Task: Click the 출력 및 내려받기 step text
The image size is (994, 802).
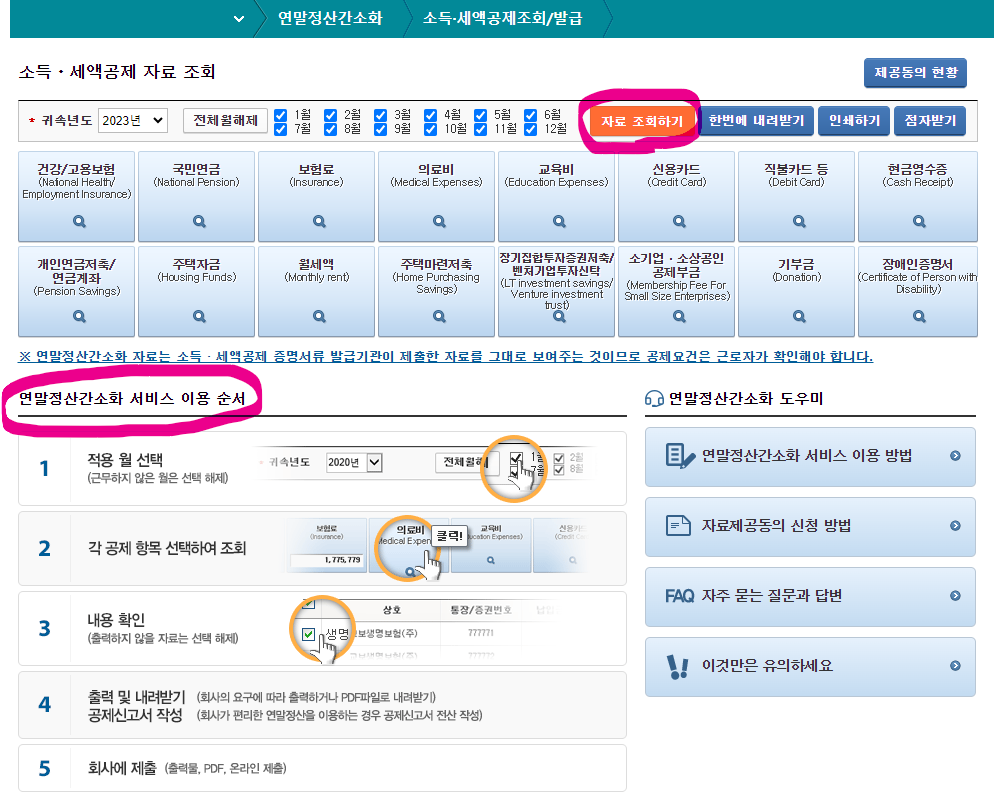Action: coord(136,697)
